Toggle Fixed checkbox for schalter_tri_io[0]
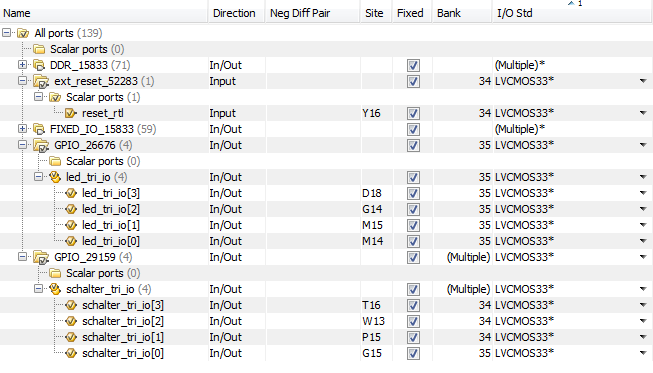 pos(413,353)
